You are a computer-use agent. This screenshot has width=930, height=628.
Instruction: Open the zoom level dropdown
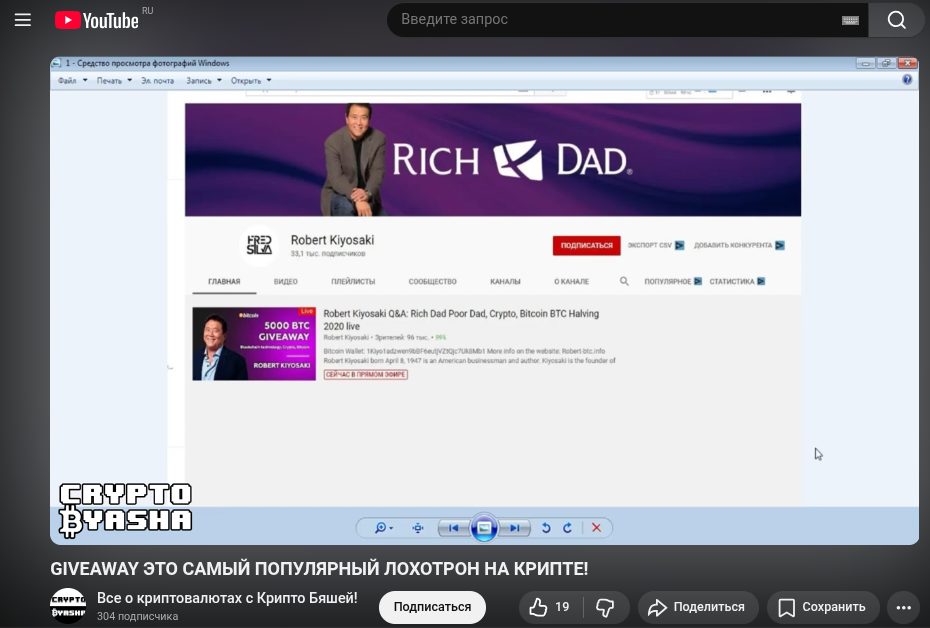[383, 527]
